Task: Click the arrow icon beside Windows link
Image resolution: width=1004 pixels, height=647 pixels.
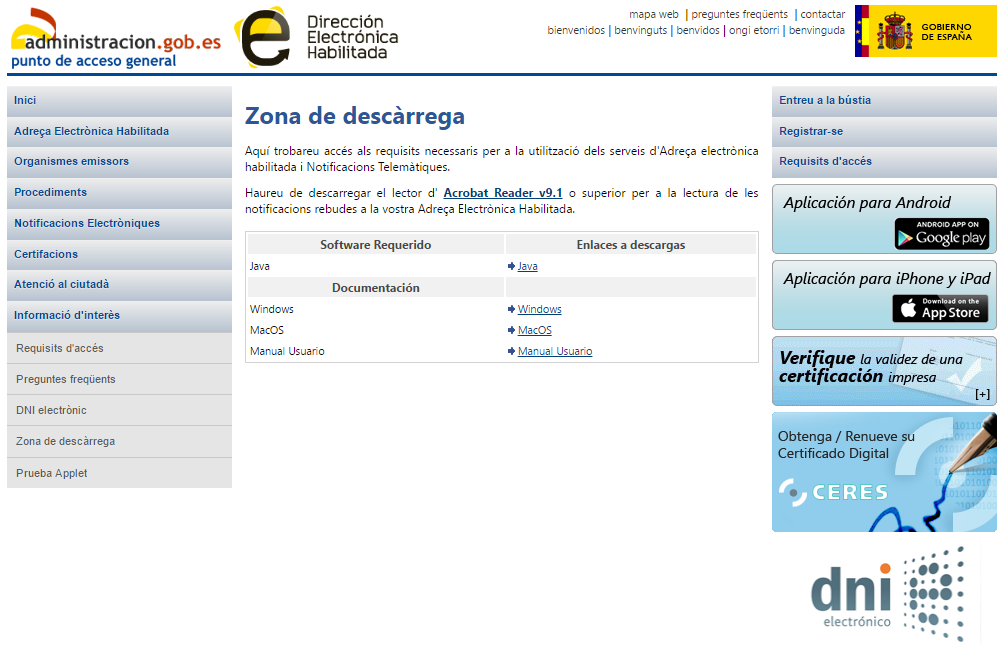Action: pyautogui.click(x=512, y=309)
